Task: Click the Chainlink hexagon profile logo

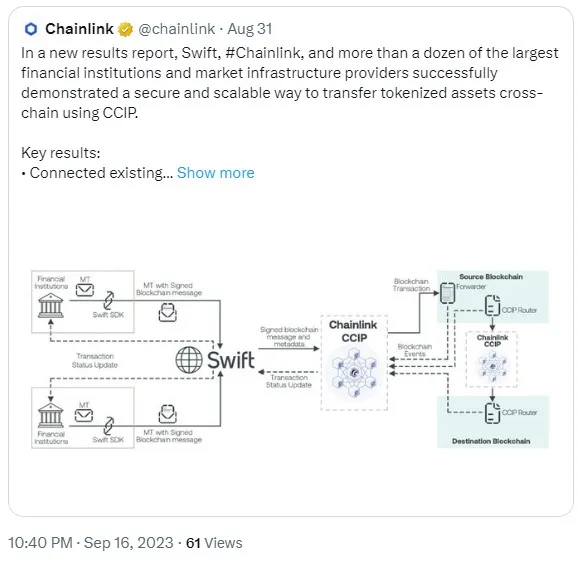Action: (31, 29)
